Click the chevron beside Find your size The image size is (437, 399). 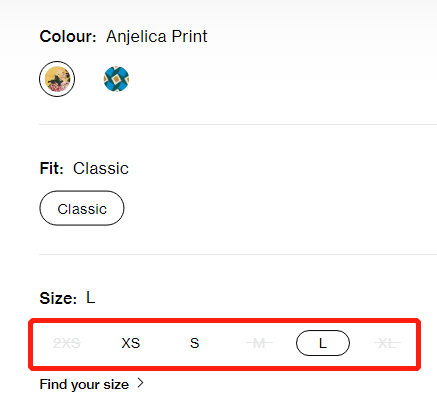(141, 383)
